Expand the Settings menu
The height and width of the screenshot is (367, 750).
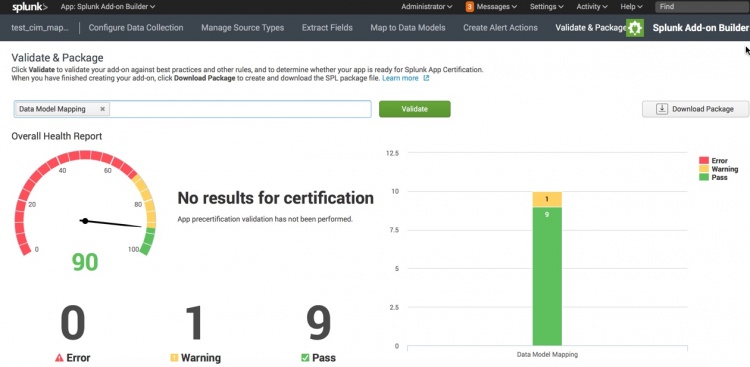click(x=546, y=7)
